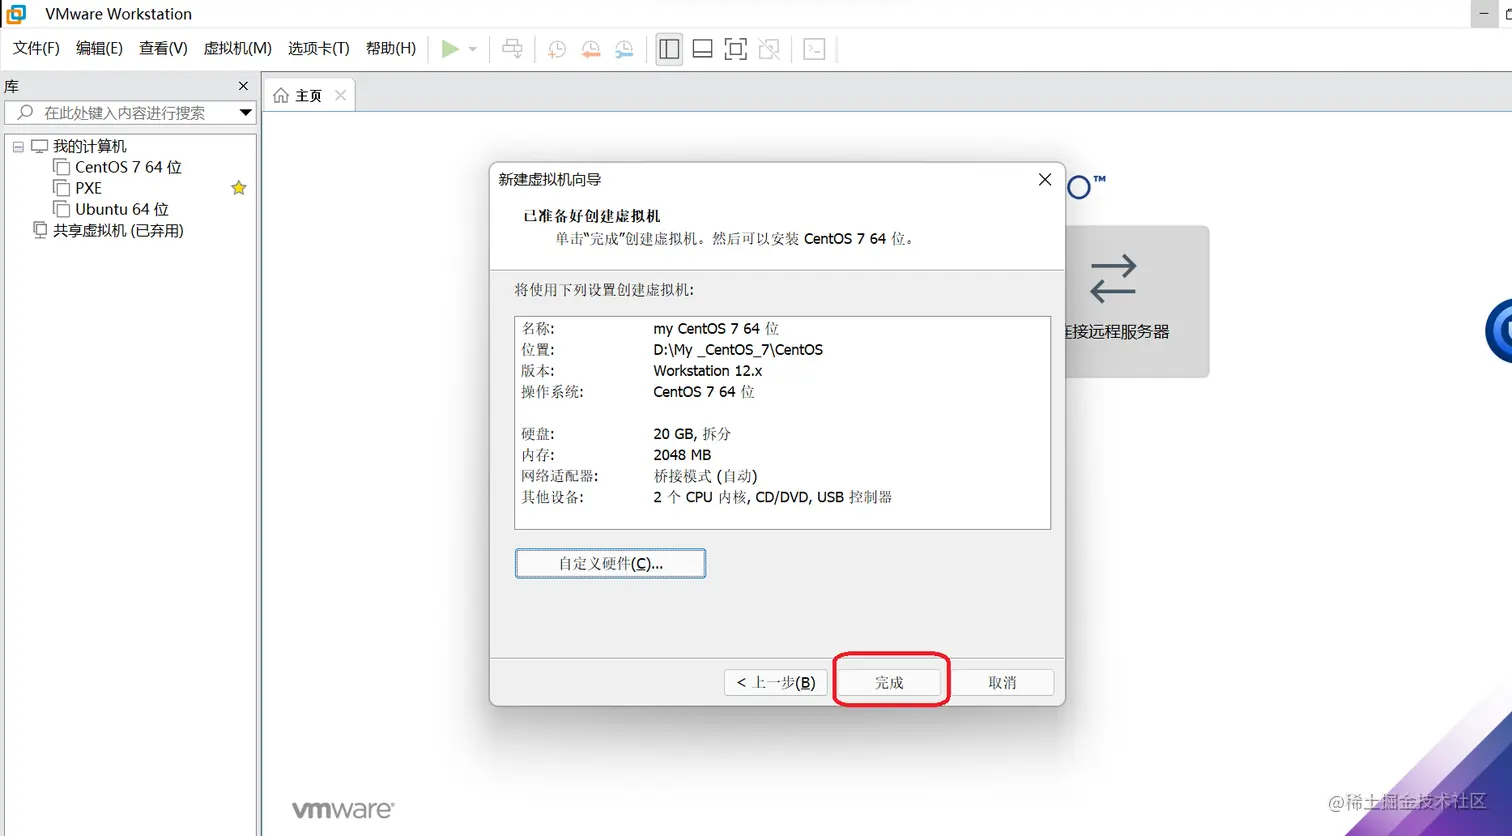Click the vmware logo at page bottom

[343, 809]
